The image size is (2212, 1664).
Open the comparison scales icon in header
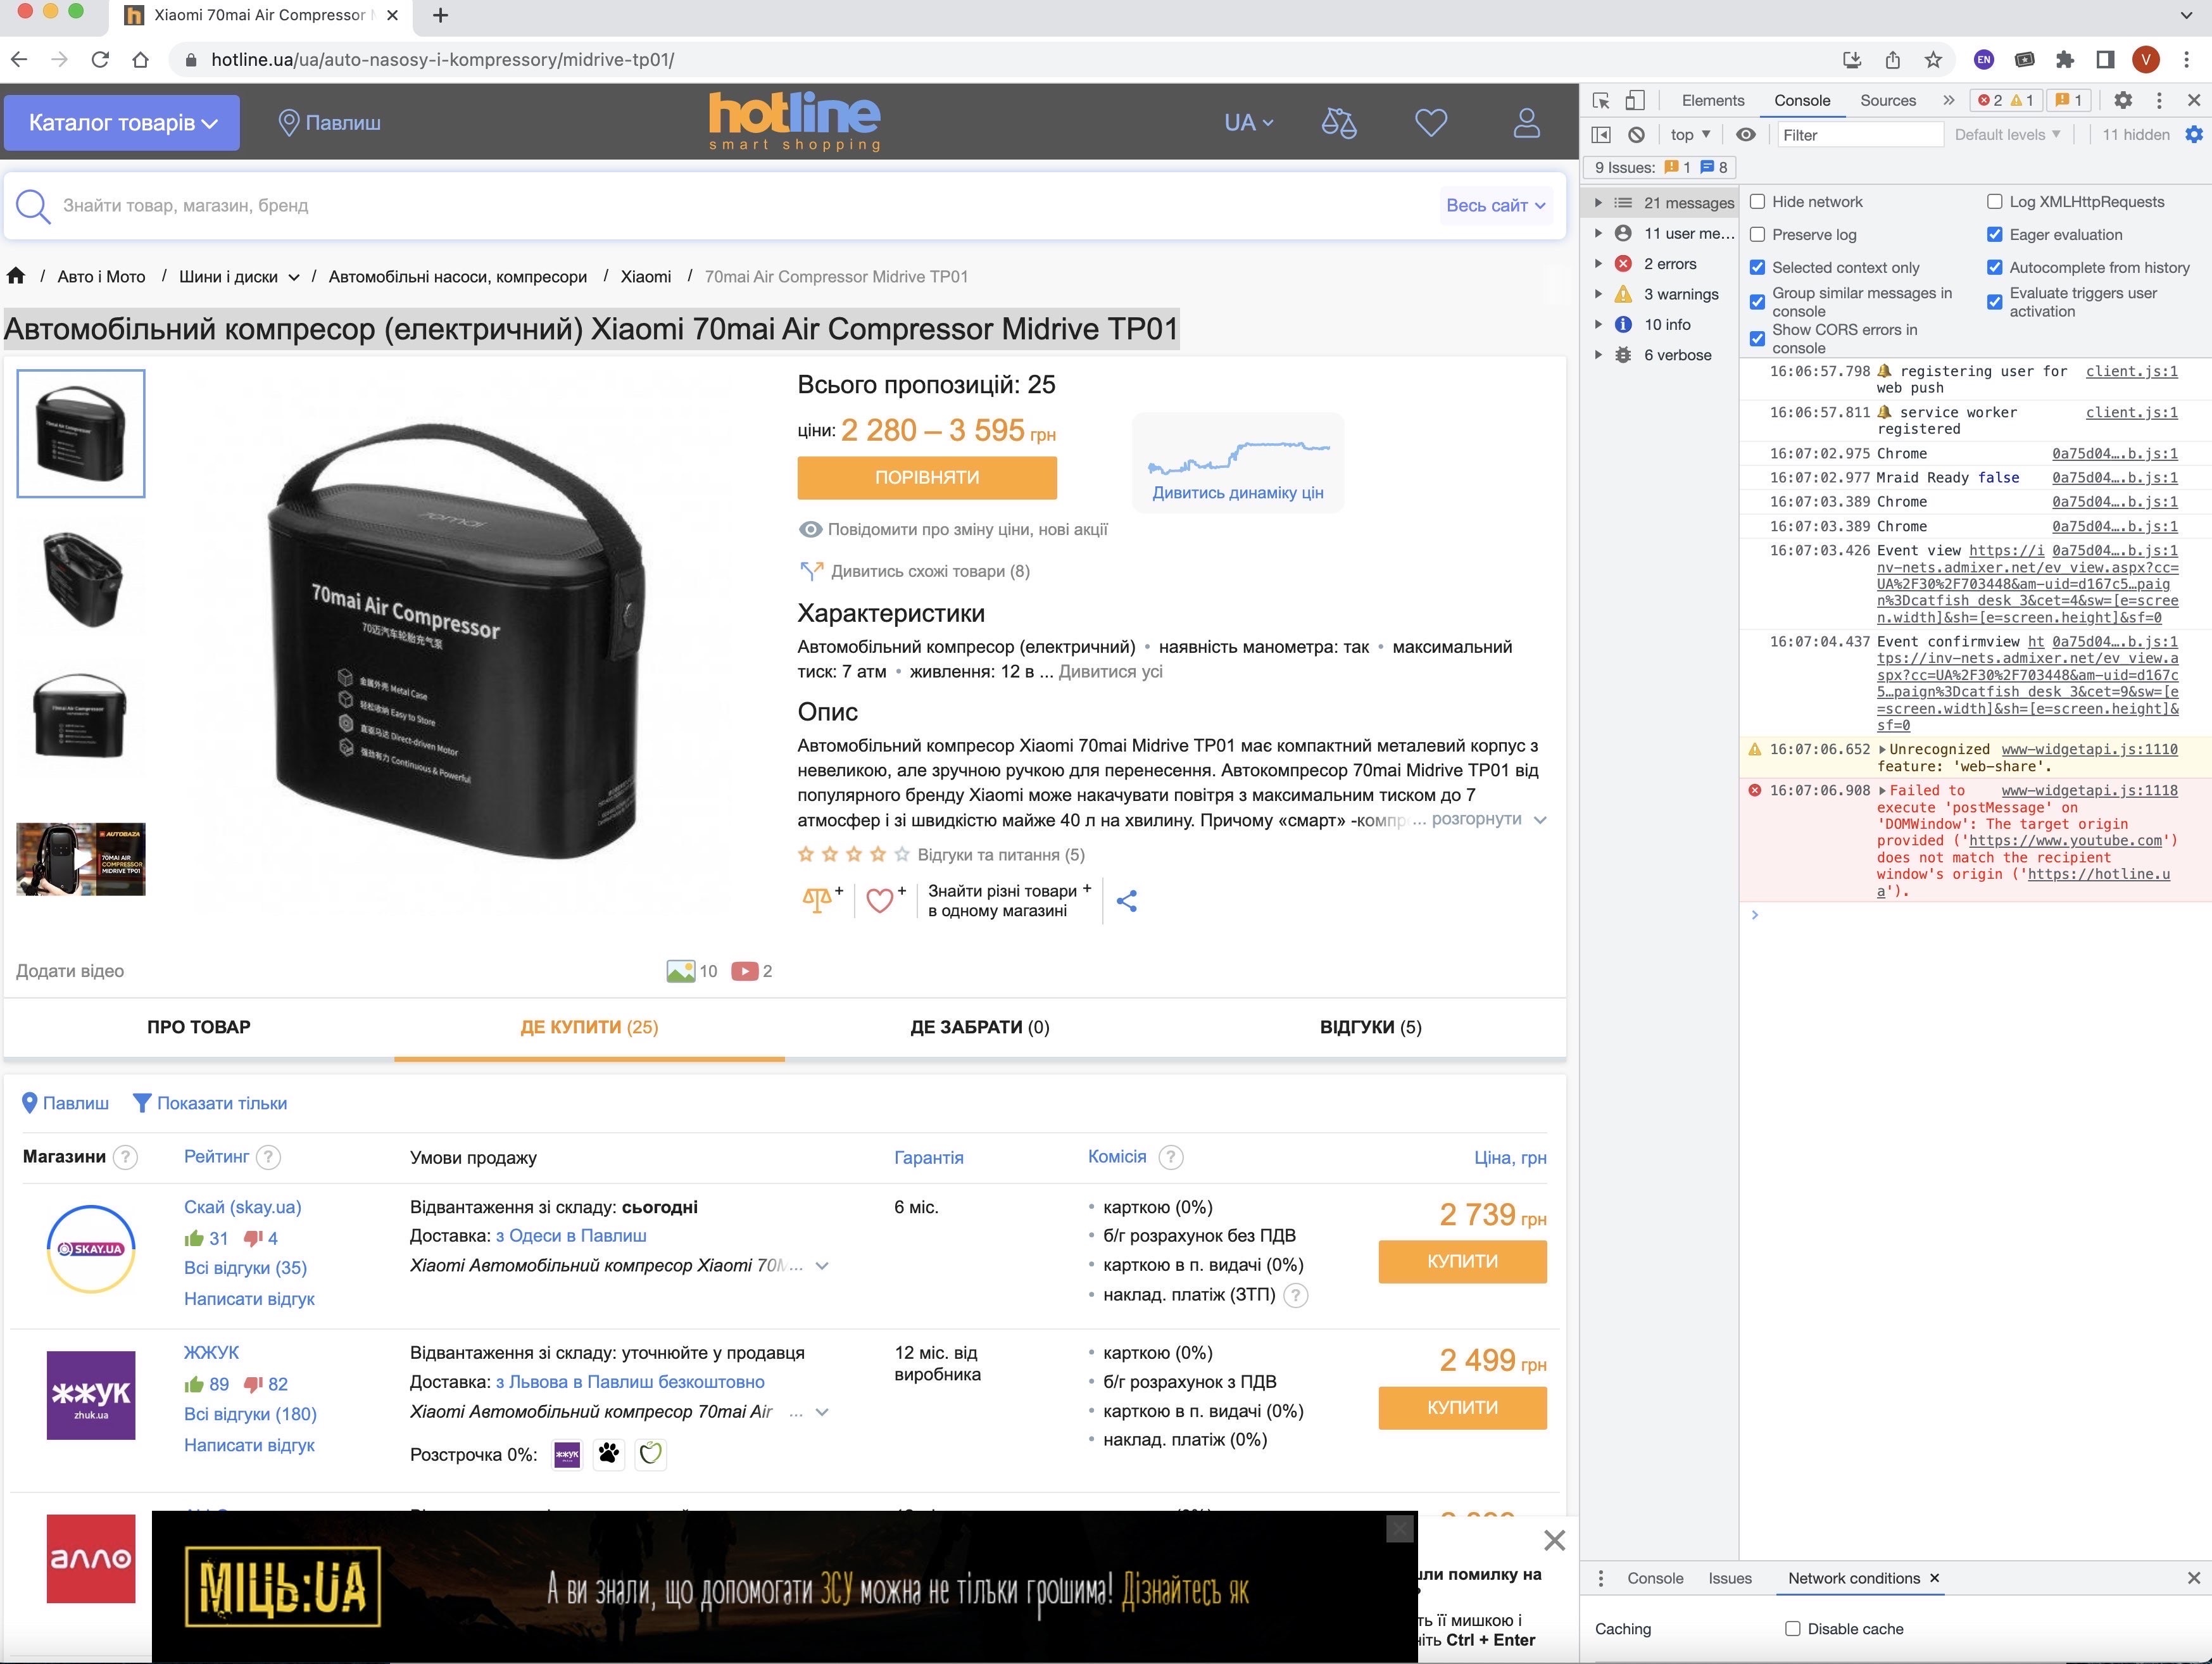(1338, 123)
